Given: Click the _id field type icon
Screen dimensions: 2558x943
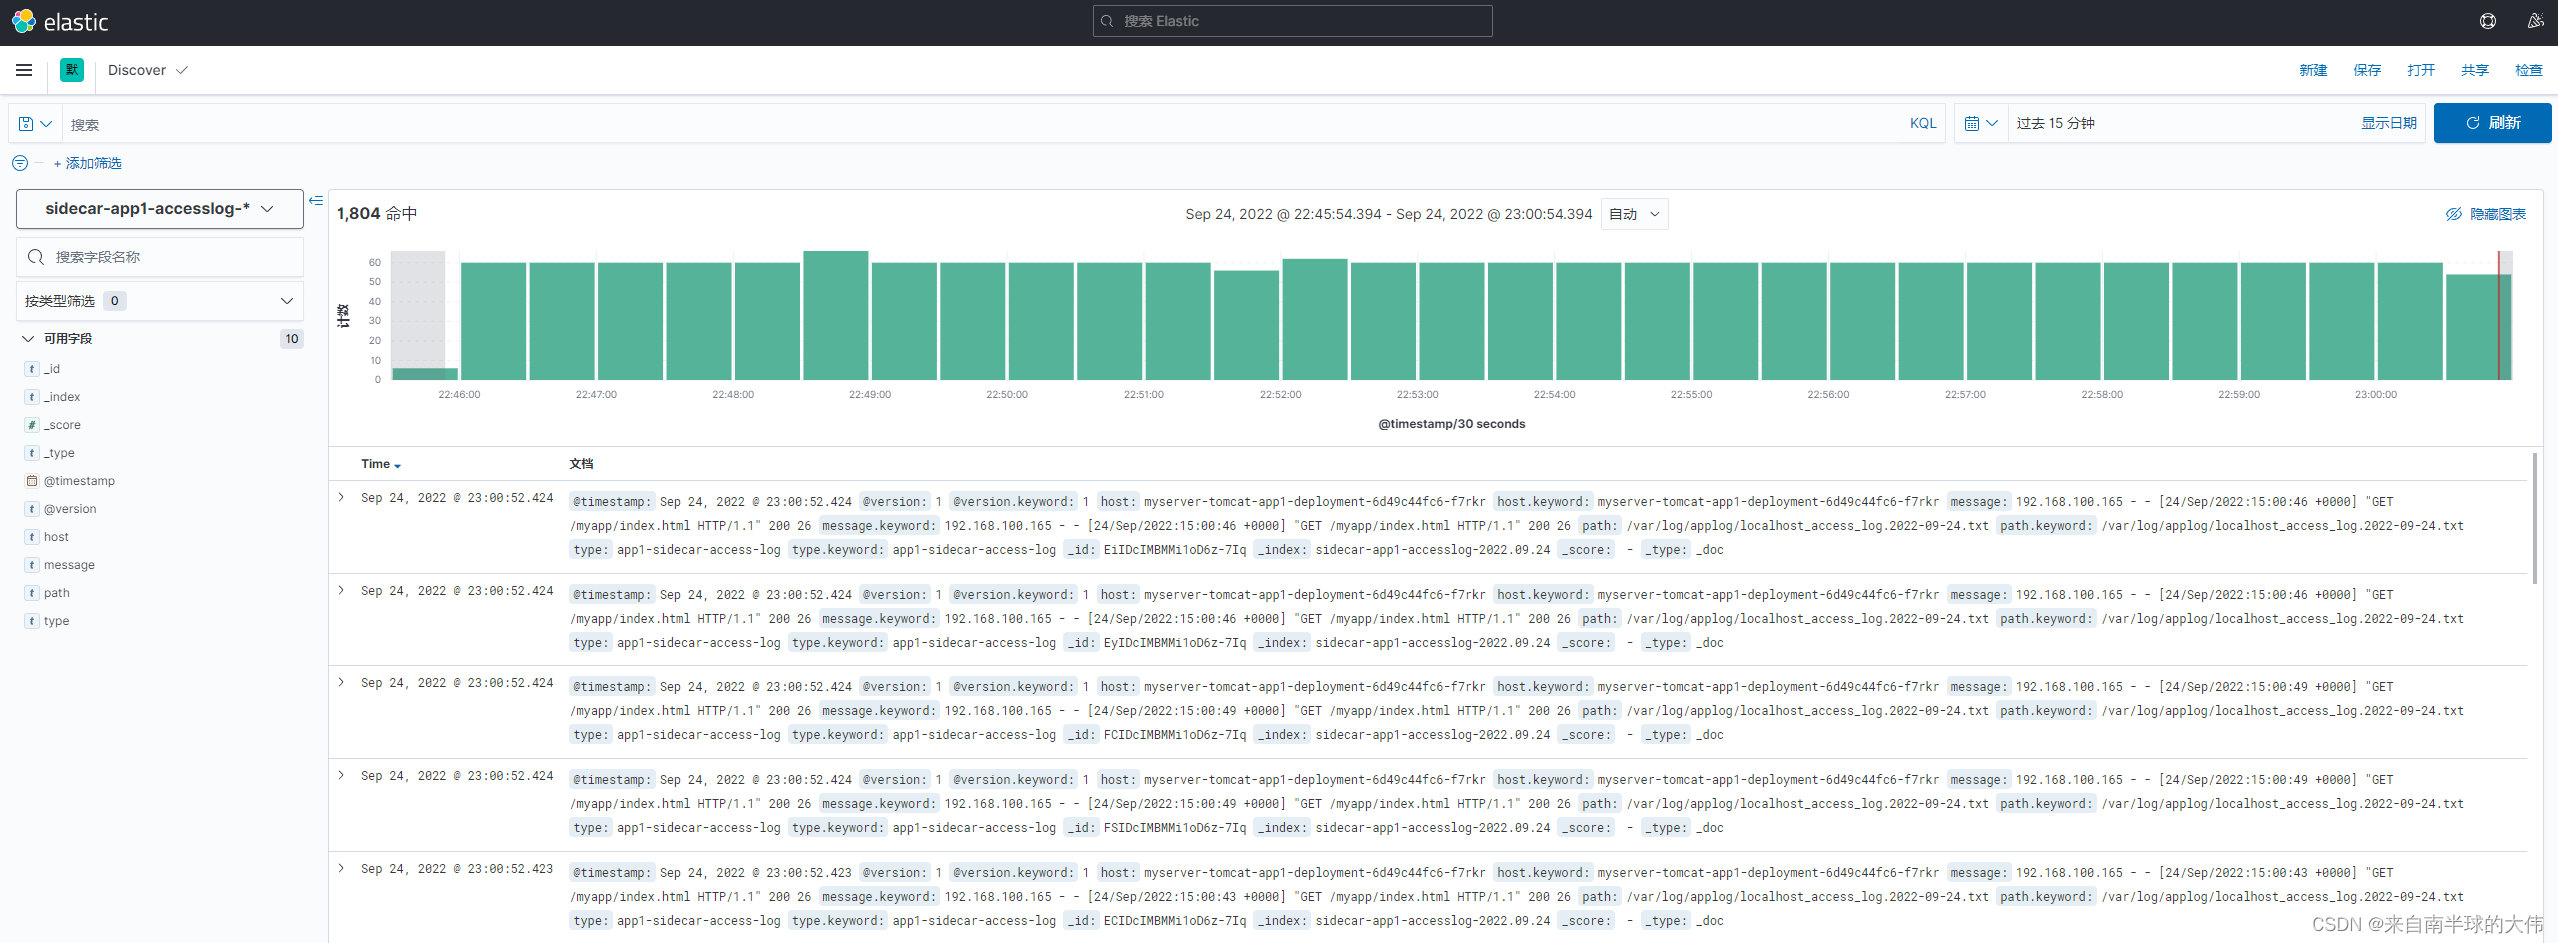Looking at the screenshot, I should (x=32, y=369).
